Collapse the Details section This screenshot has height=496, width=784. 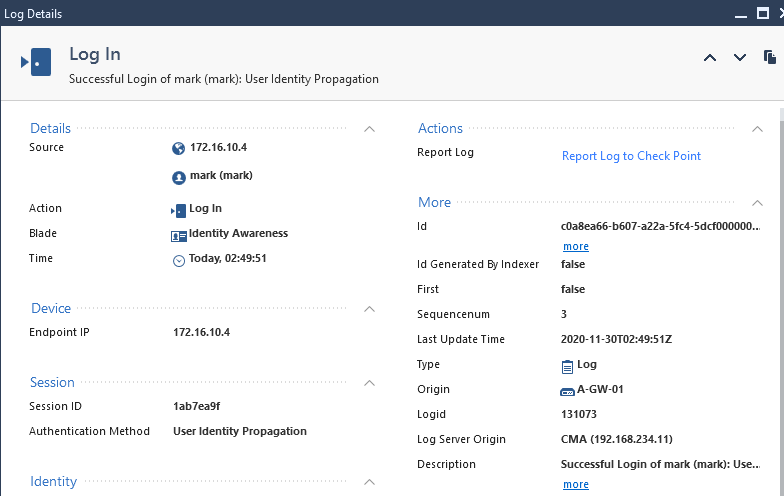(x=369, y=129)
